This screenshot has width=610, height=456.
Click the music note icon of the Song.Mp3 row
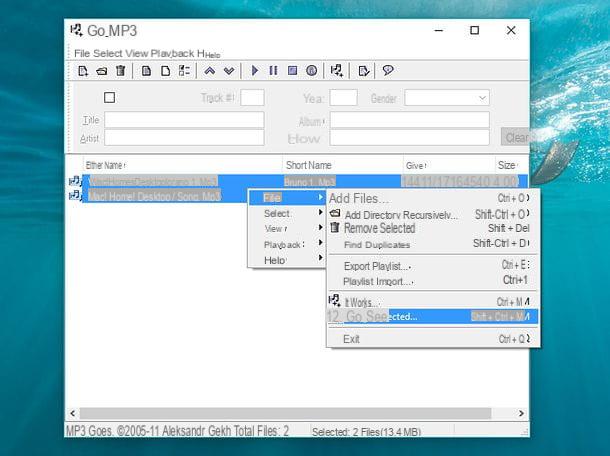click(75, 195)
